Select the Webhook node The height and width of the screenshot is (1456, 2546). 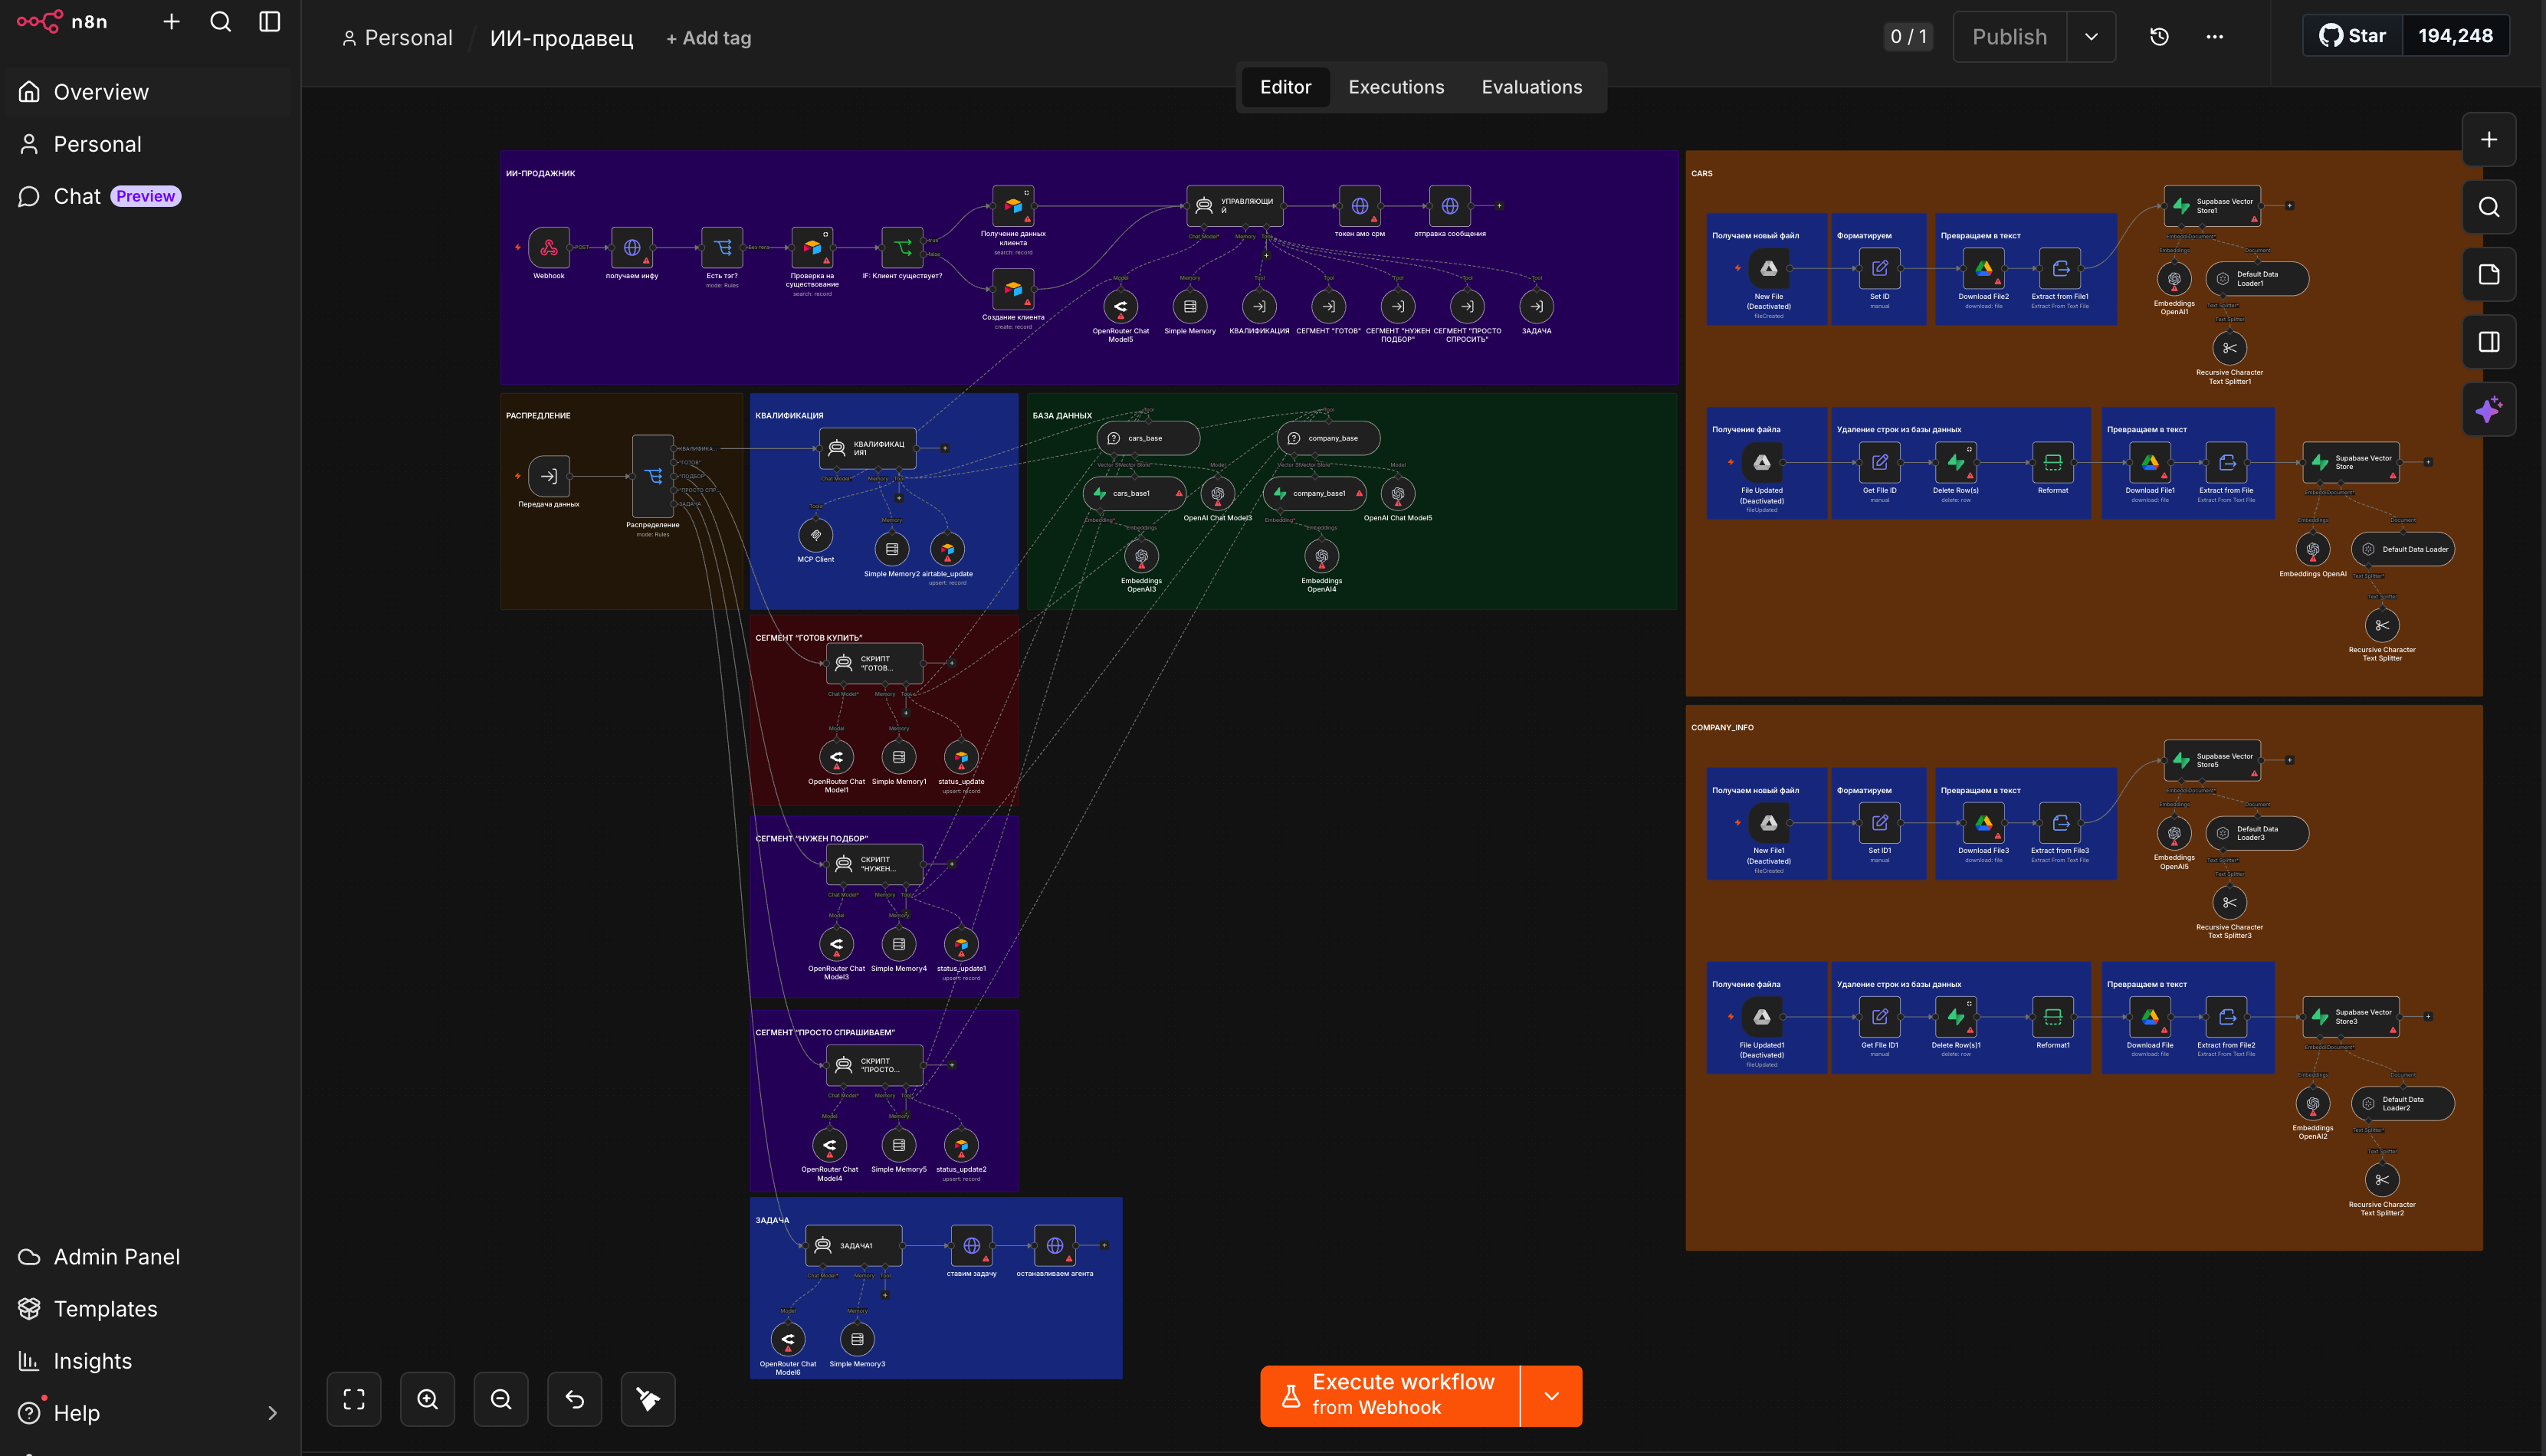pos(549,247)
